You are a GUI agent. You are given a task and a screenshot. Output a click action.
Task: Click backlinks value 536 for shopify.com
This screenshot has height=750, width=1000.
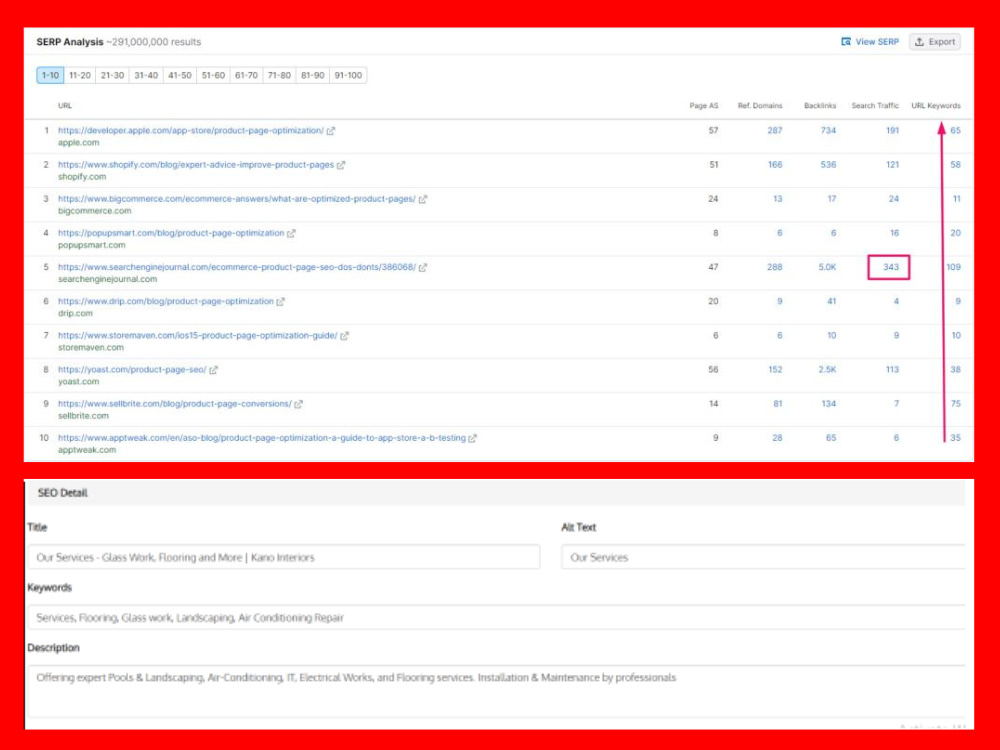828,165
